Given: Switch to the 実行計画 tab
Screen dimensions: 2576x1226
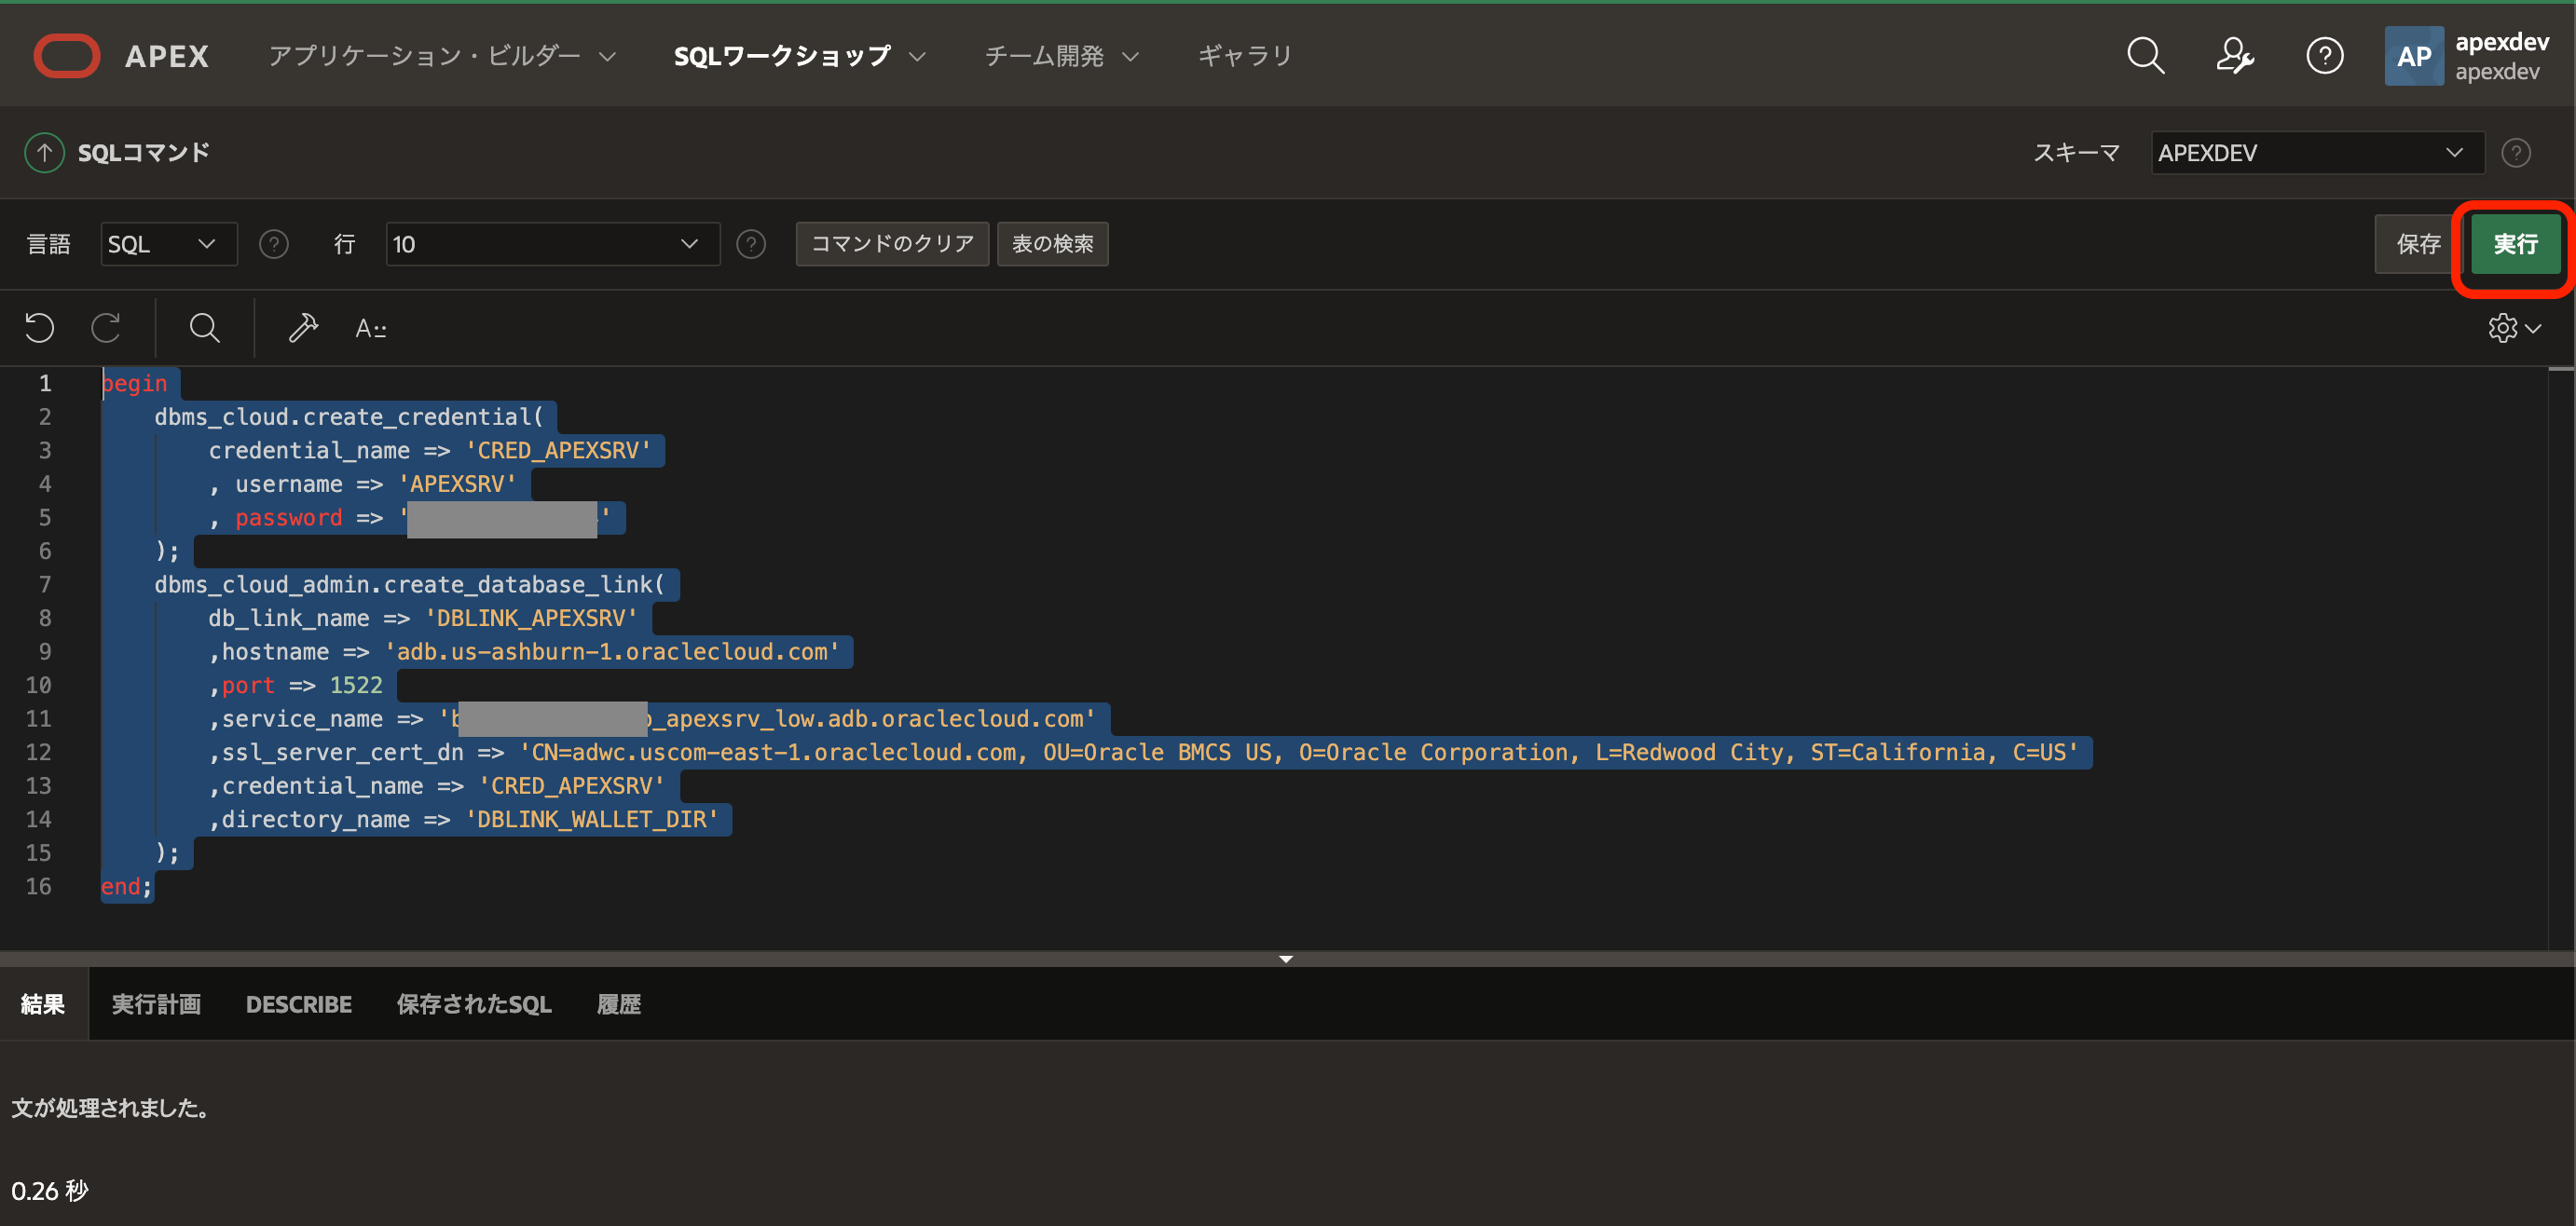Looking at the screenshot, I should click(x=156, y=1004).
